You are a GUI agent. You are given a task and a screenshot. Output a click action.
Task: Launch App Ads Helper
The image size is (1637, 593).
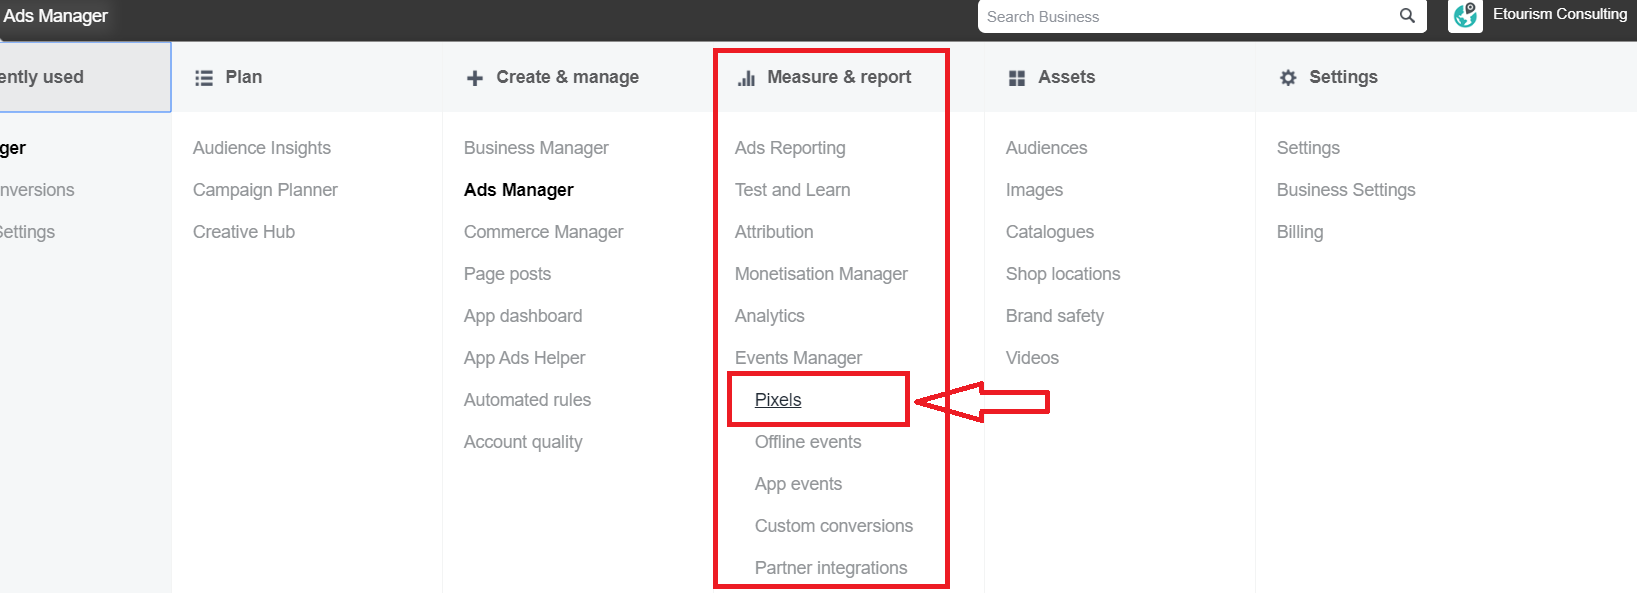524,358
